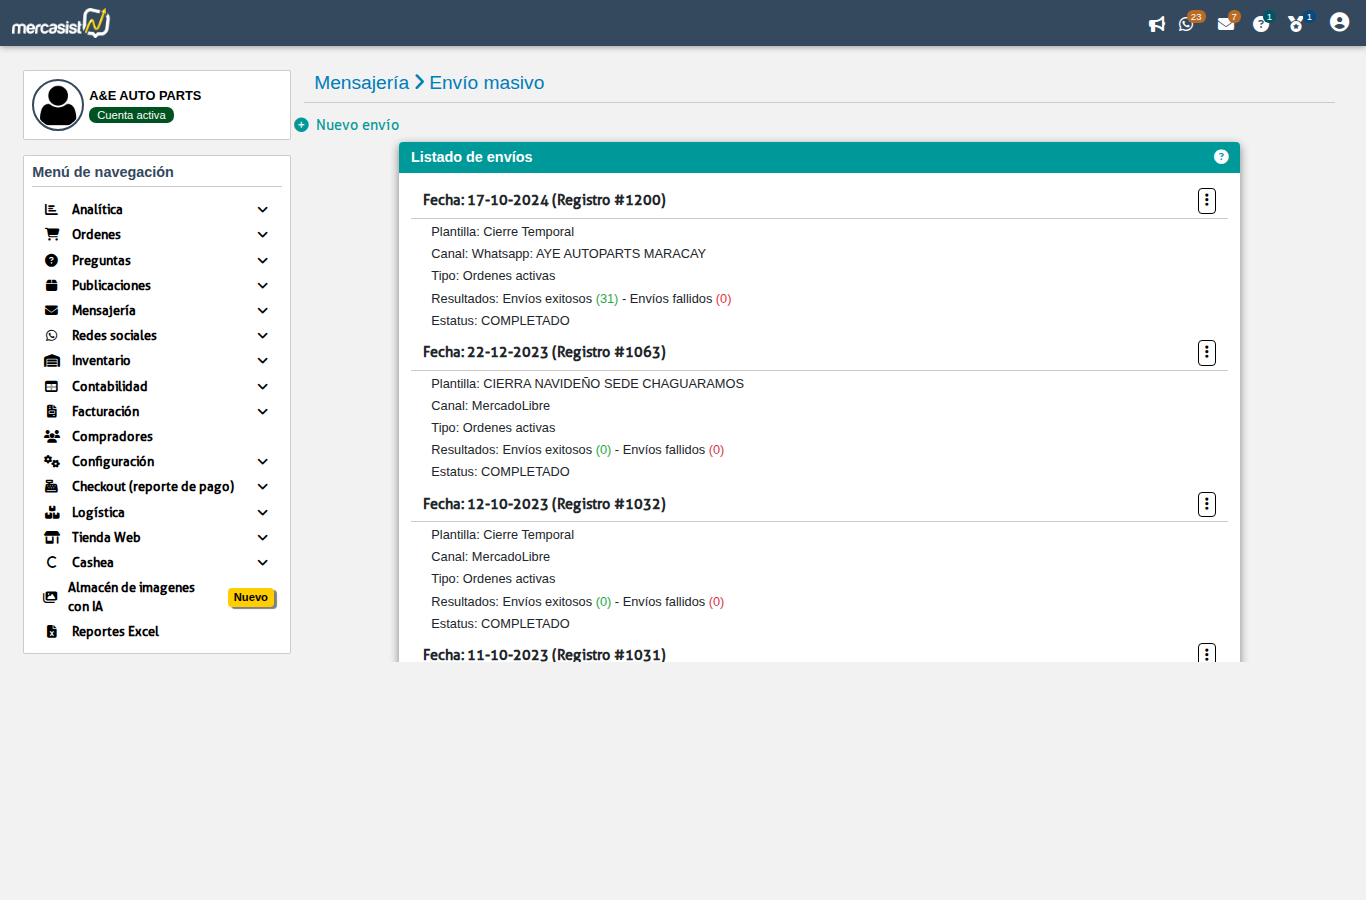Viewport: 1366px width, 900px height.
Task: Expand the Analítica menu chevron
Action: [263, 210]
